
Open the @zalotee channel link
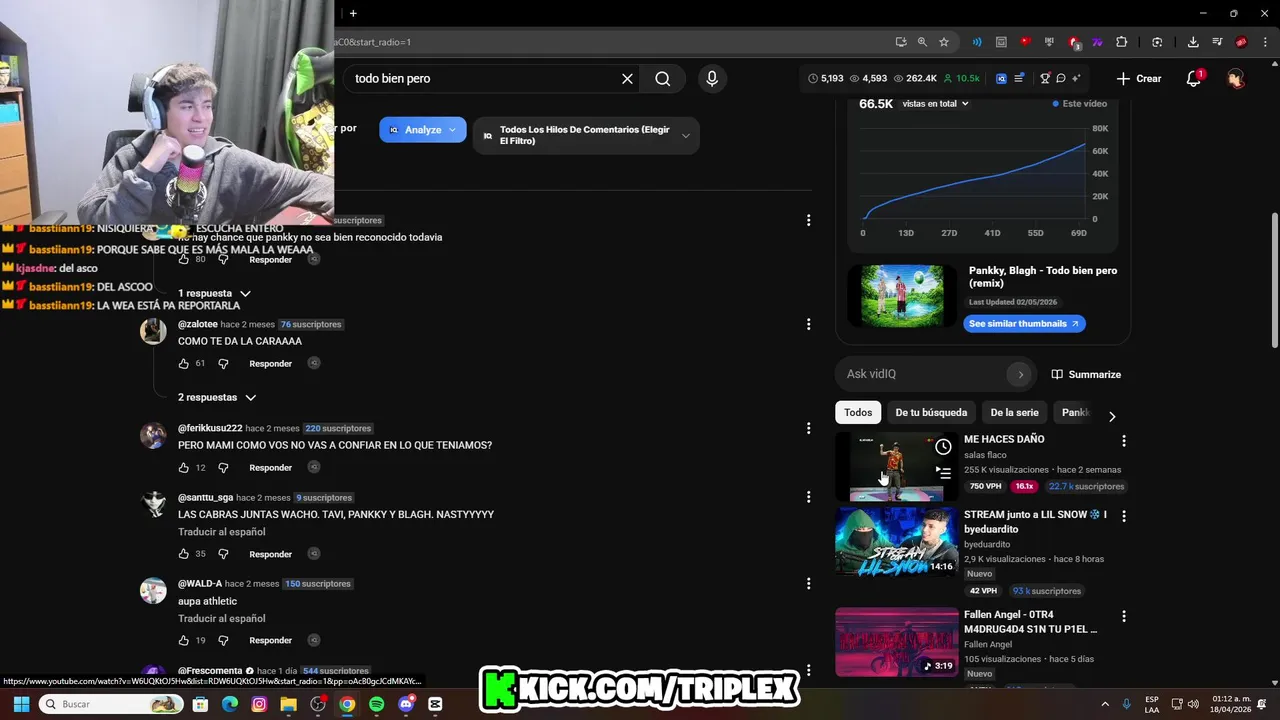pos(197,324)
